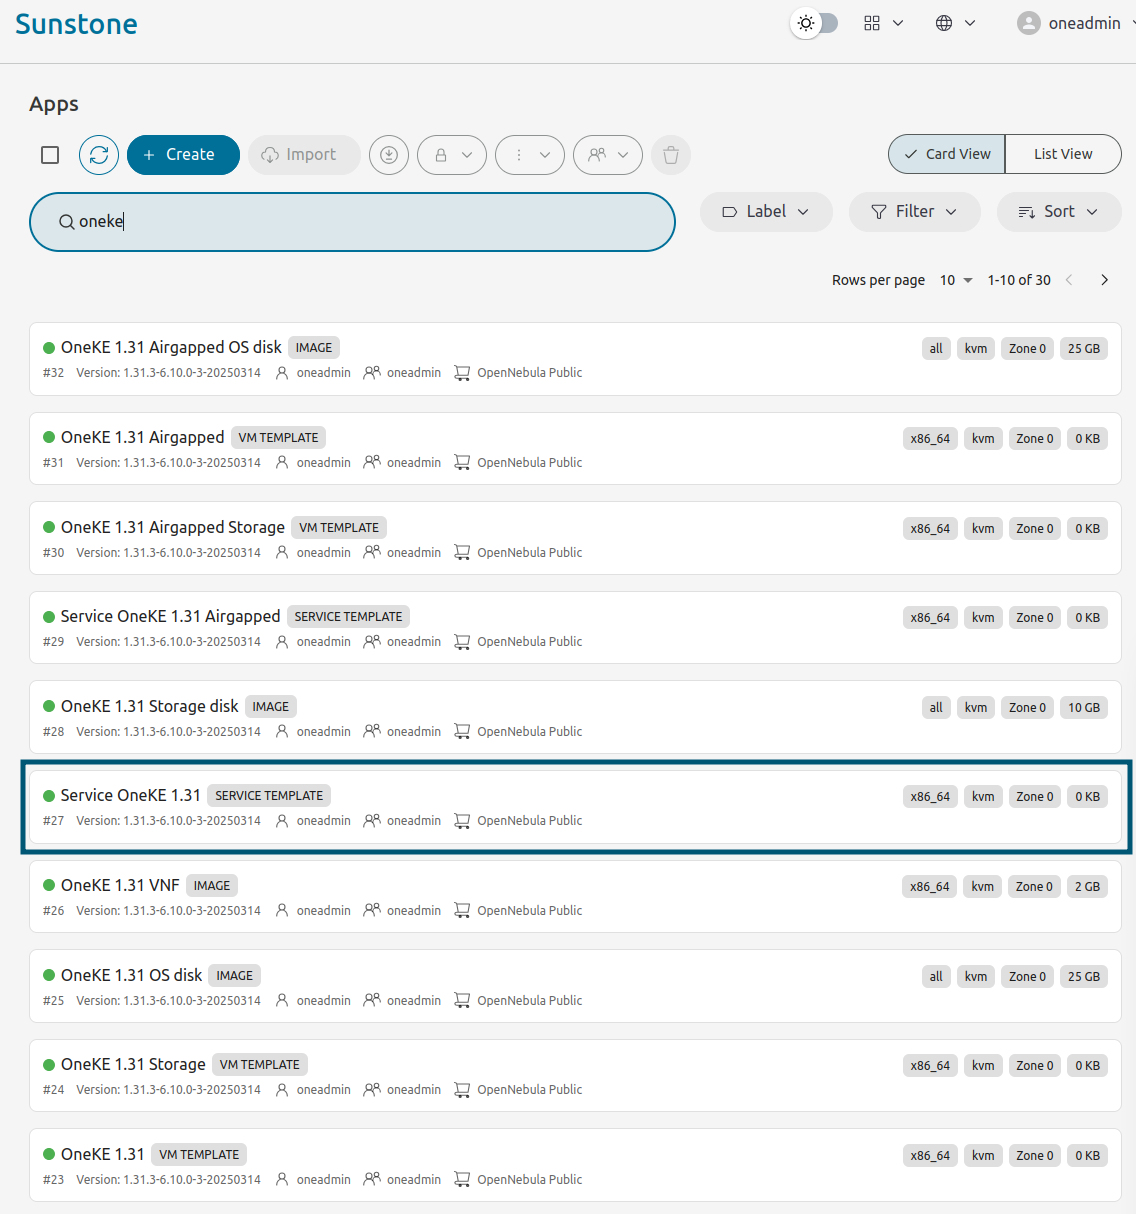The height and width of the screenshot is (1214, 1136).
Task: Open the oneadmin user menu
Action: (x=1076, y=23)
